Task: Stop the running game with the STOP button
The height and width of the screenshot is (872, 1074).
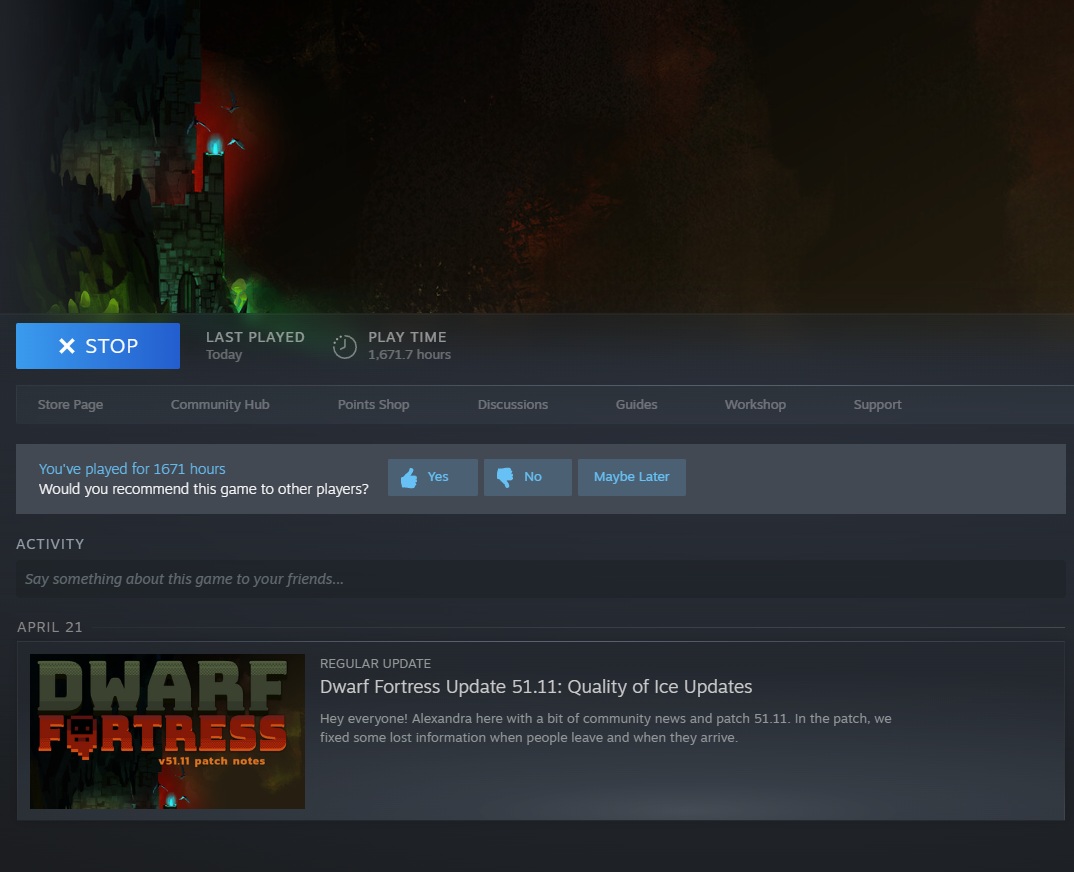Action: 98,346
